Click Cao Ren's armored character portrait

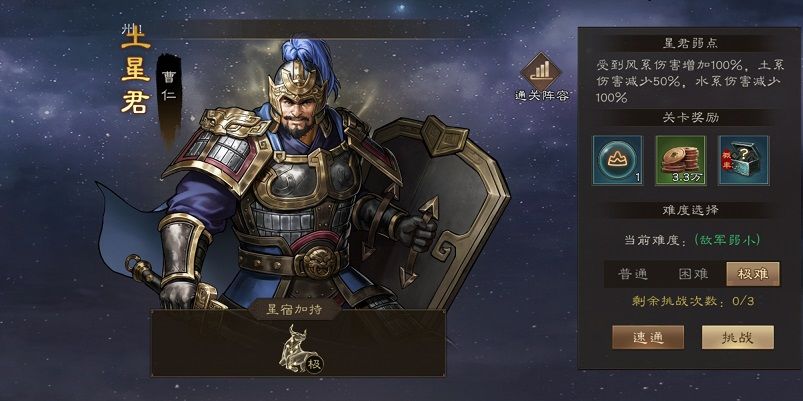302,174
